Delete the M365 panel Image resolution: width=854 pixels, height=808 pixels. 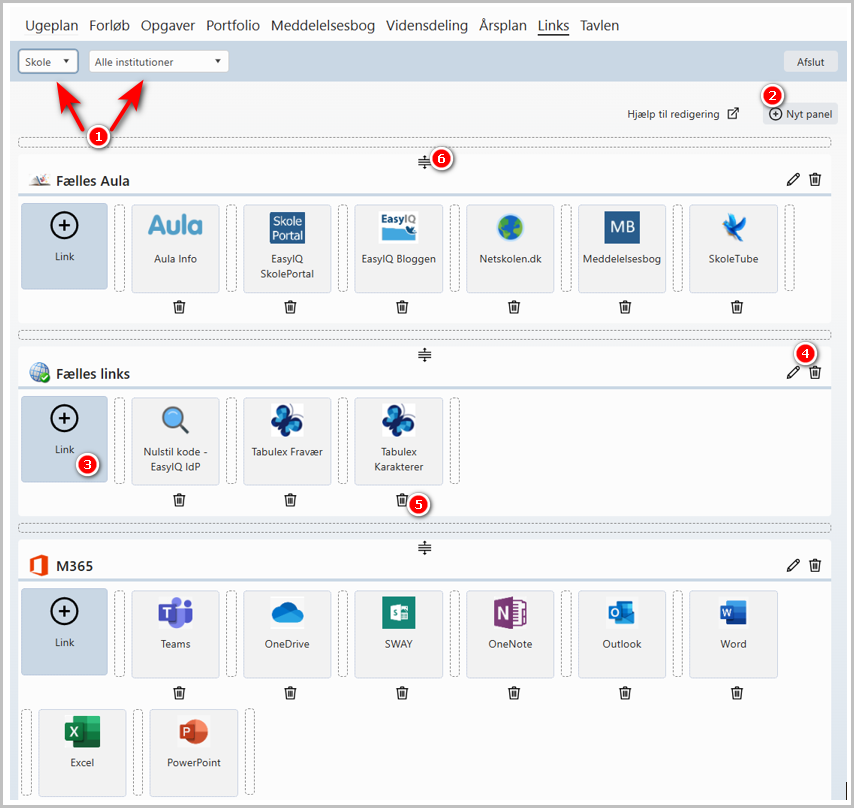pyautogui.click(x=815, y=565)
